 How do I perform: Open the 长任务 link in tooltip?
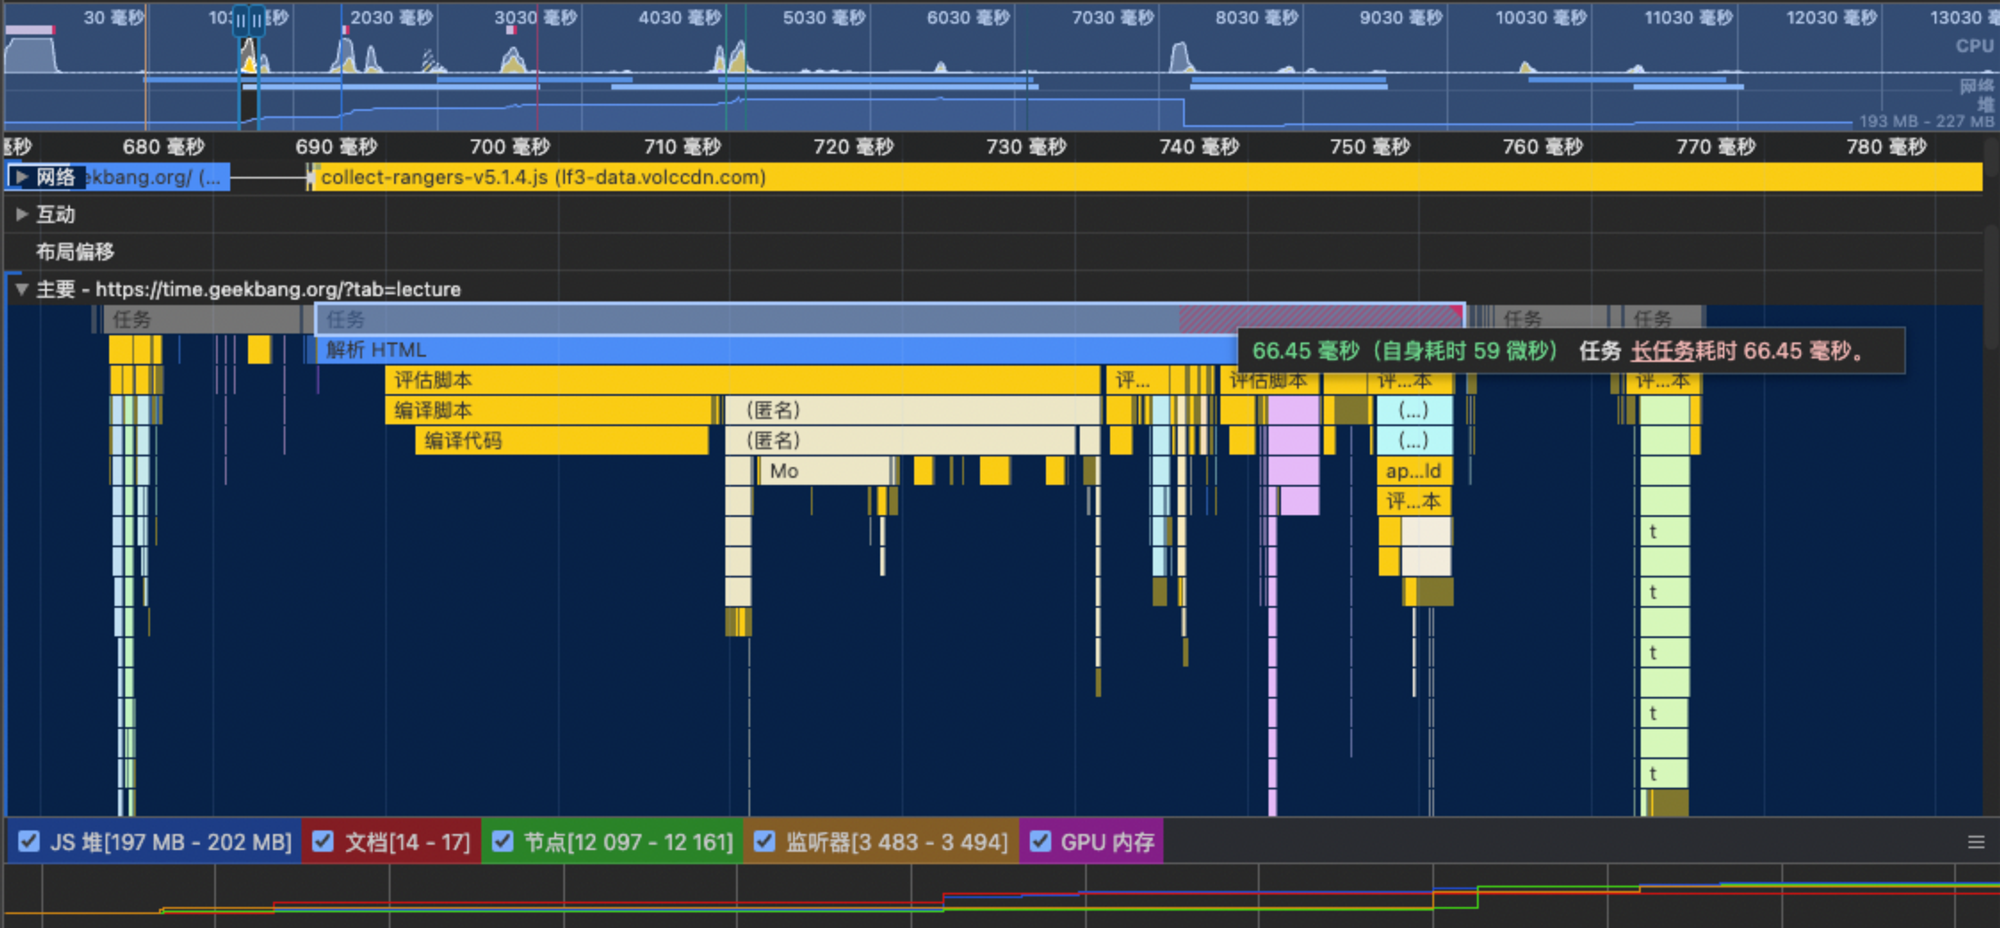pyautogui.click(x=1665, y=351)
